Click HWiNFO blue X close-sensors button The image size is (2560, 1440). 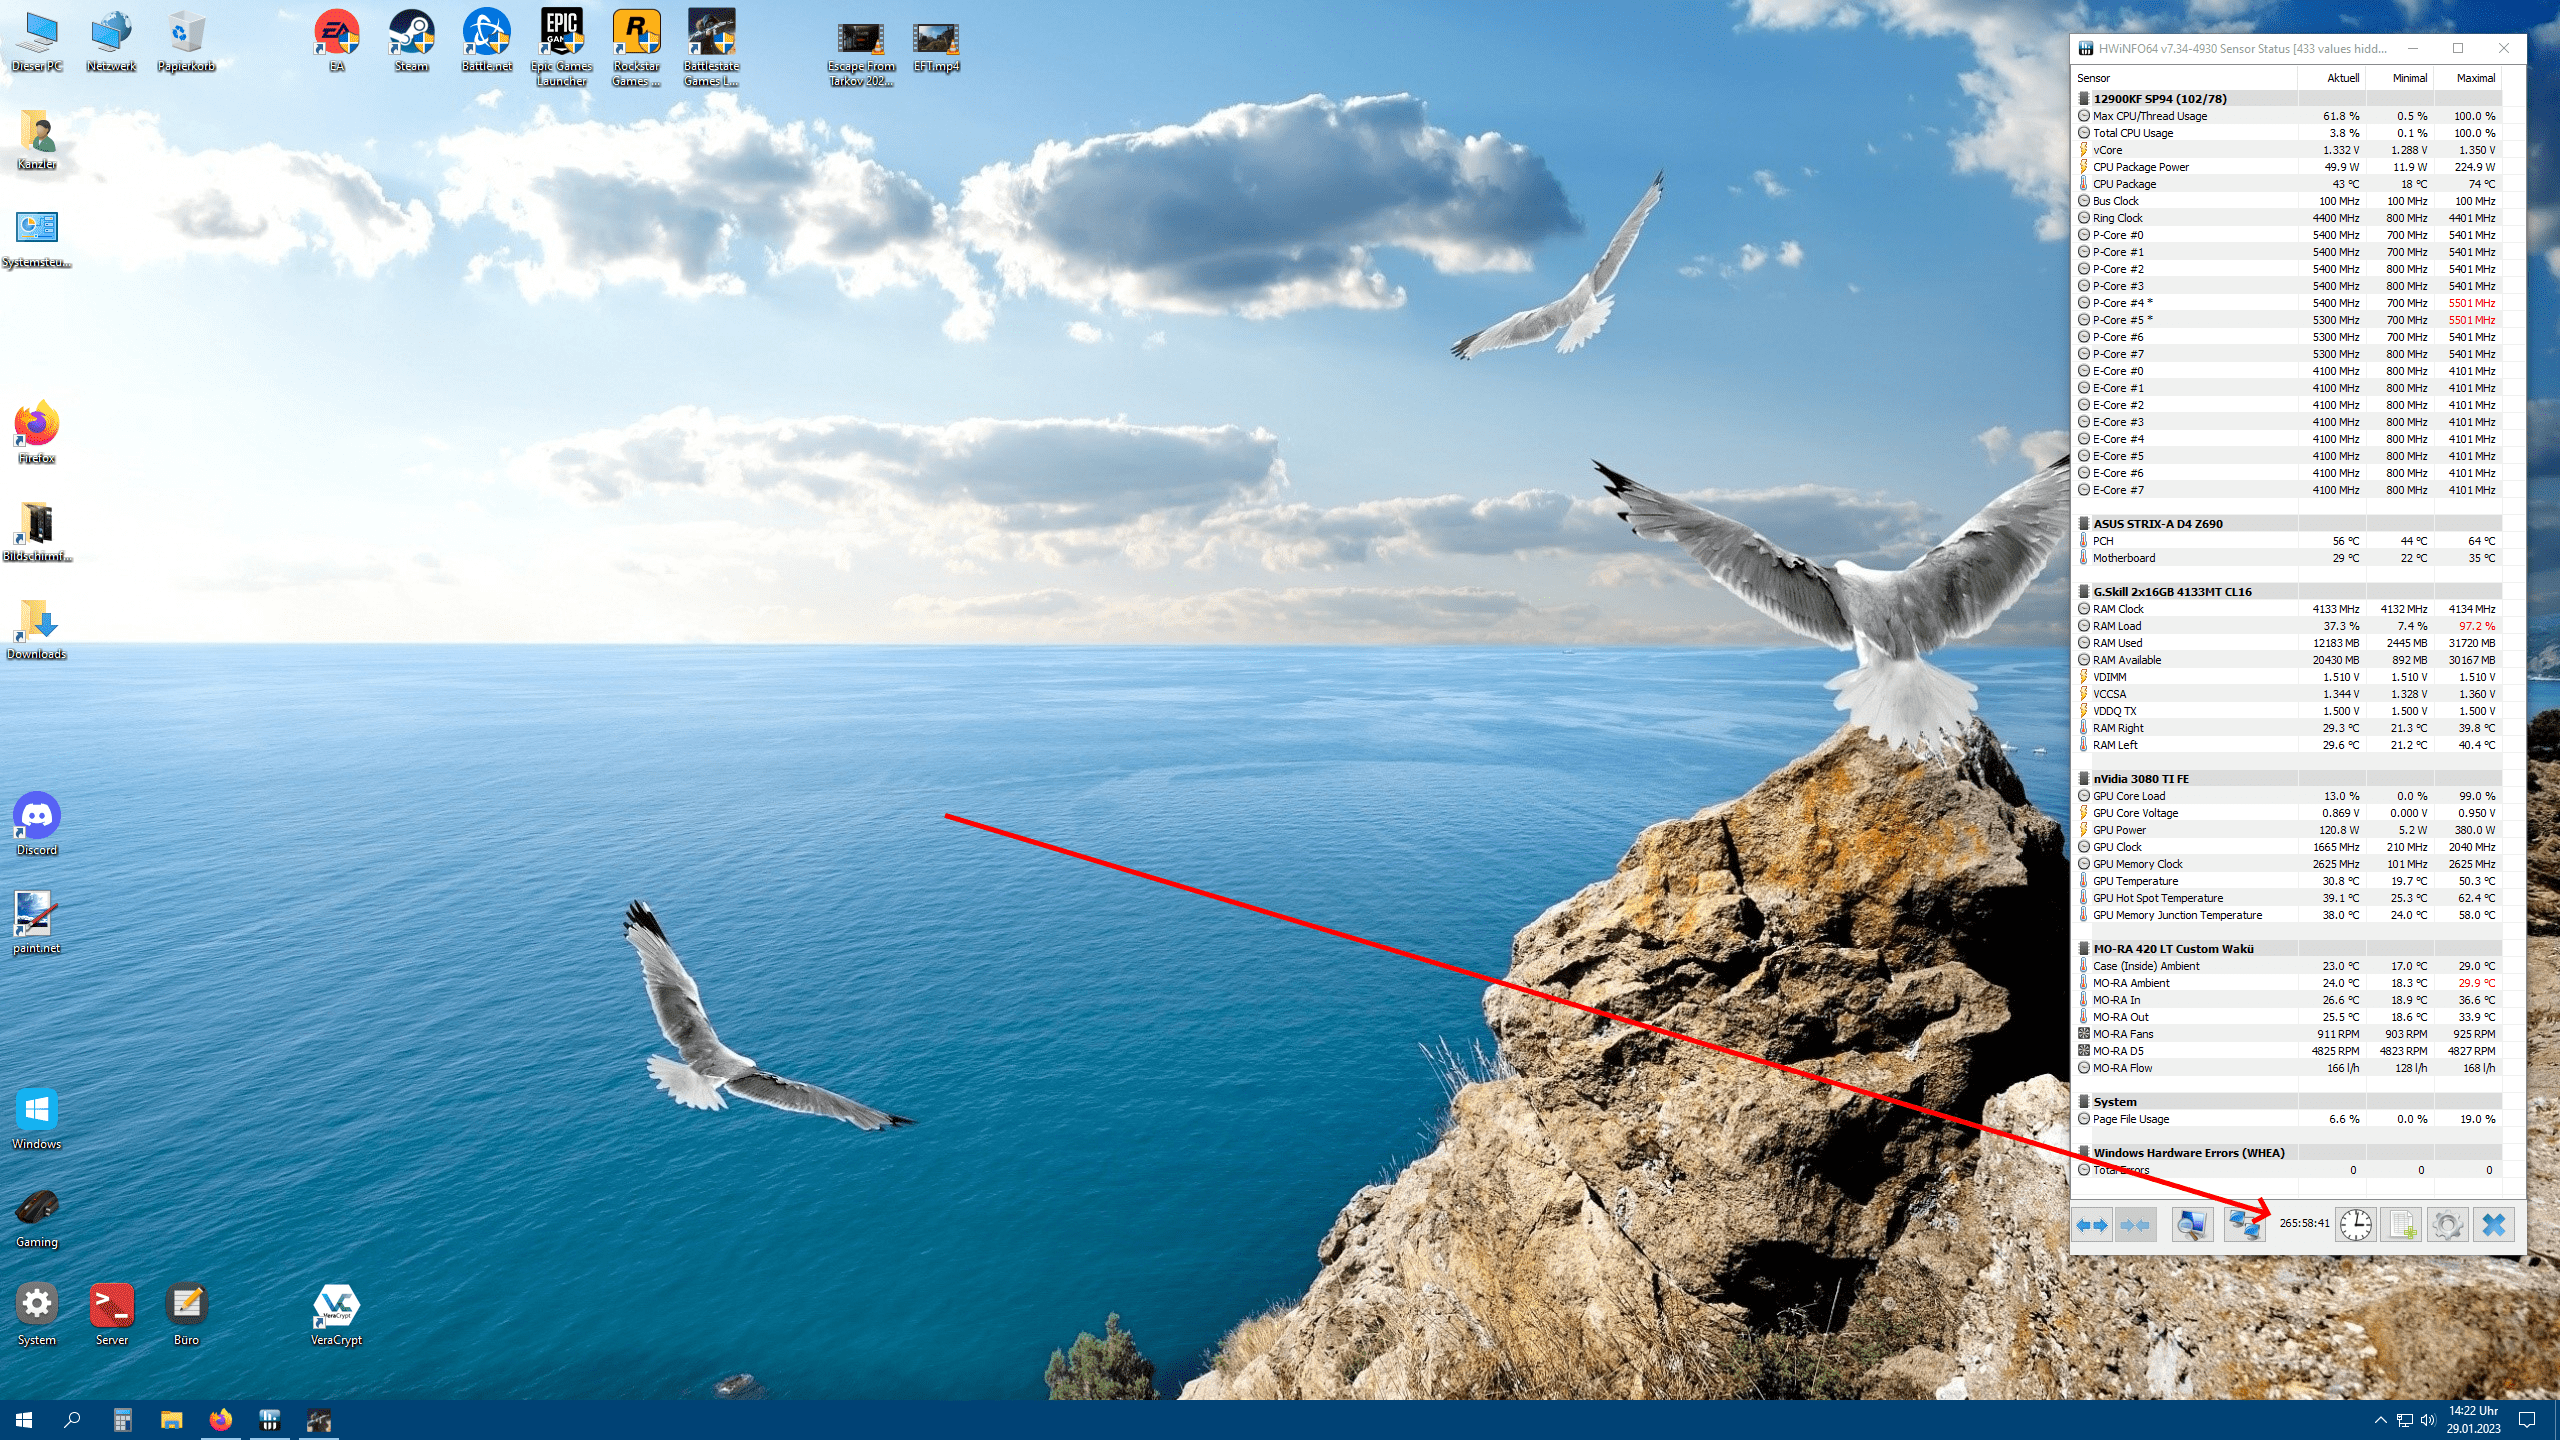[2494, 1224]
